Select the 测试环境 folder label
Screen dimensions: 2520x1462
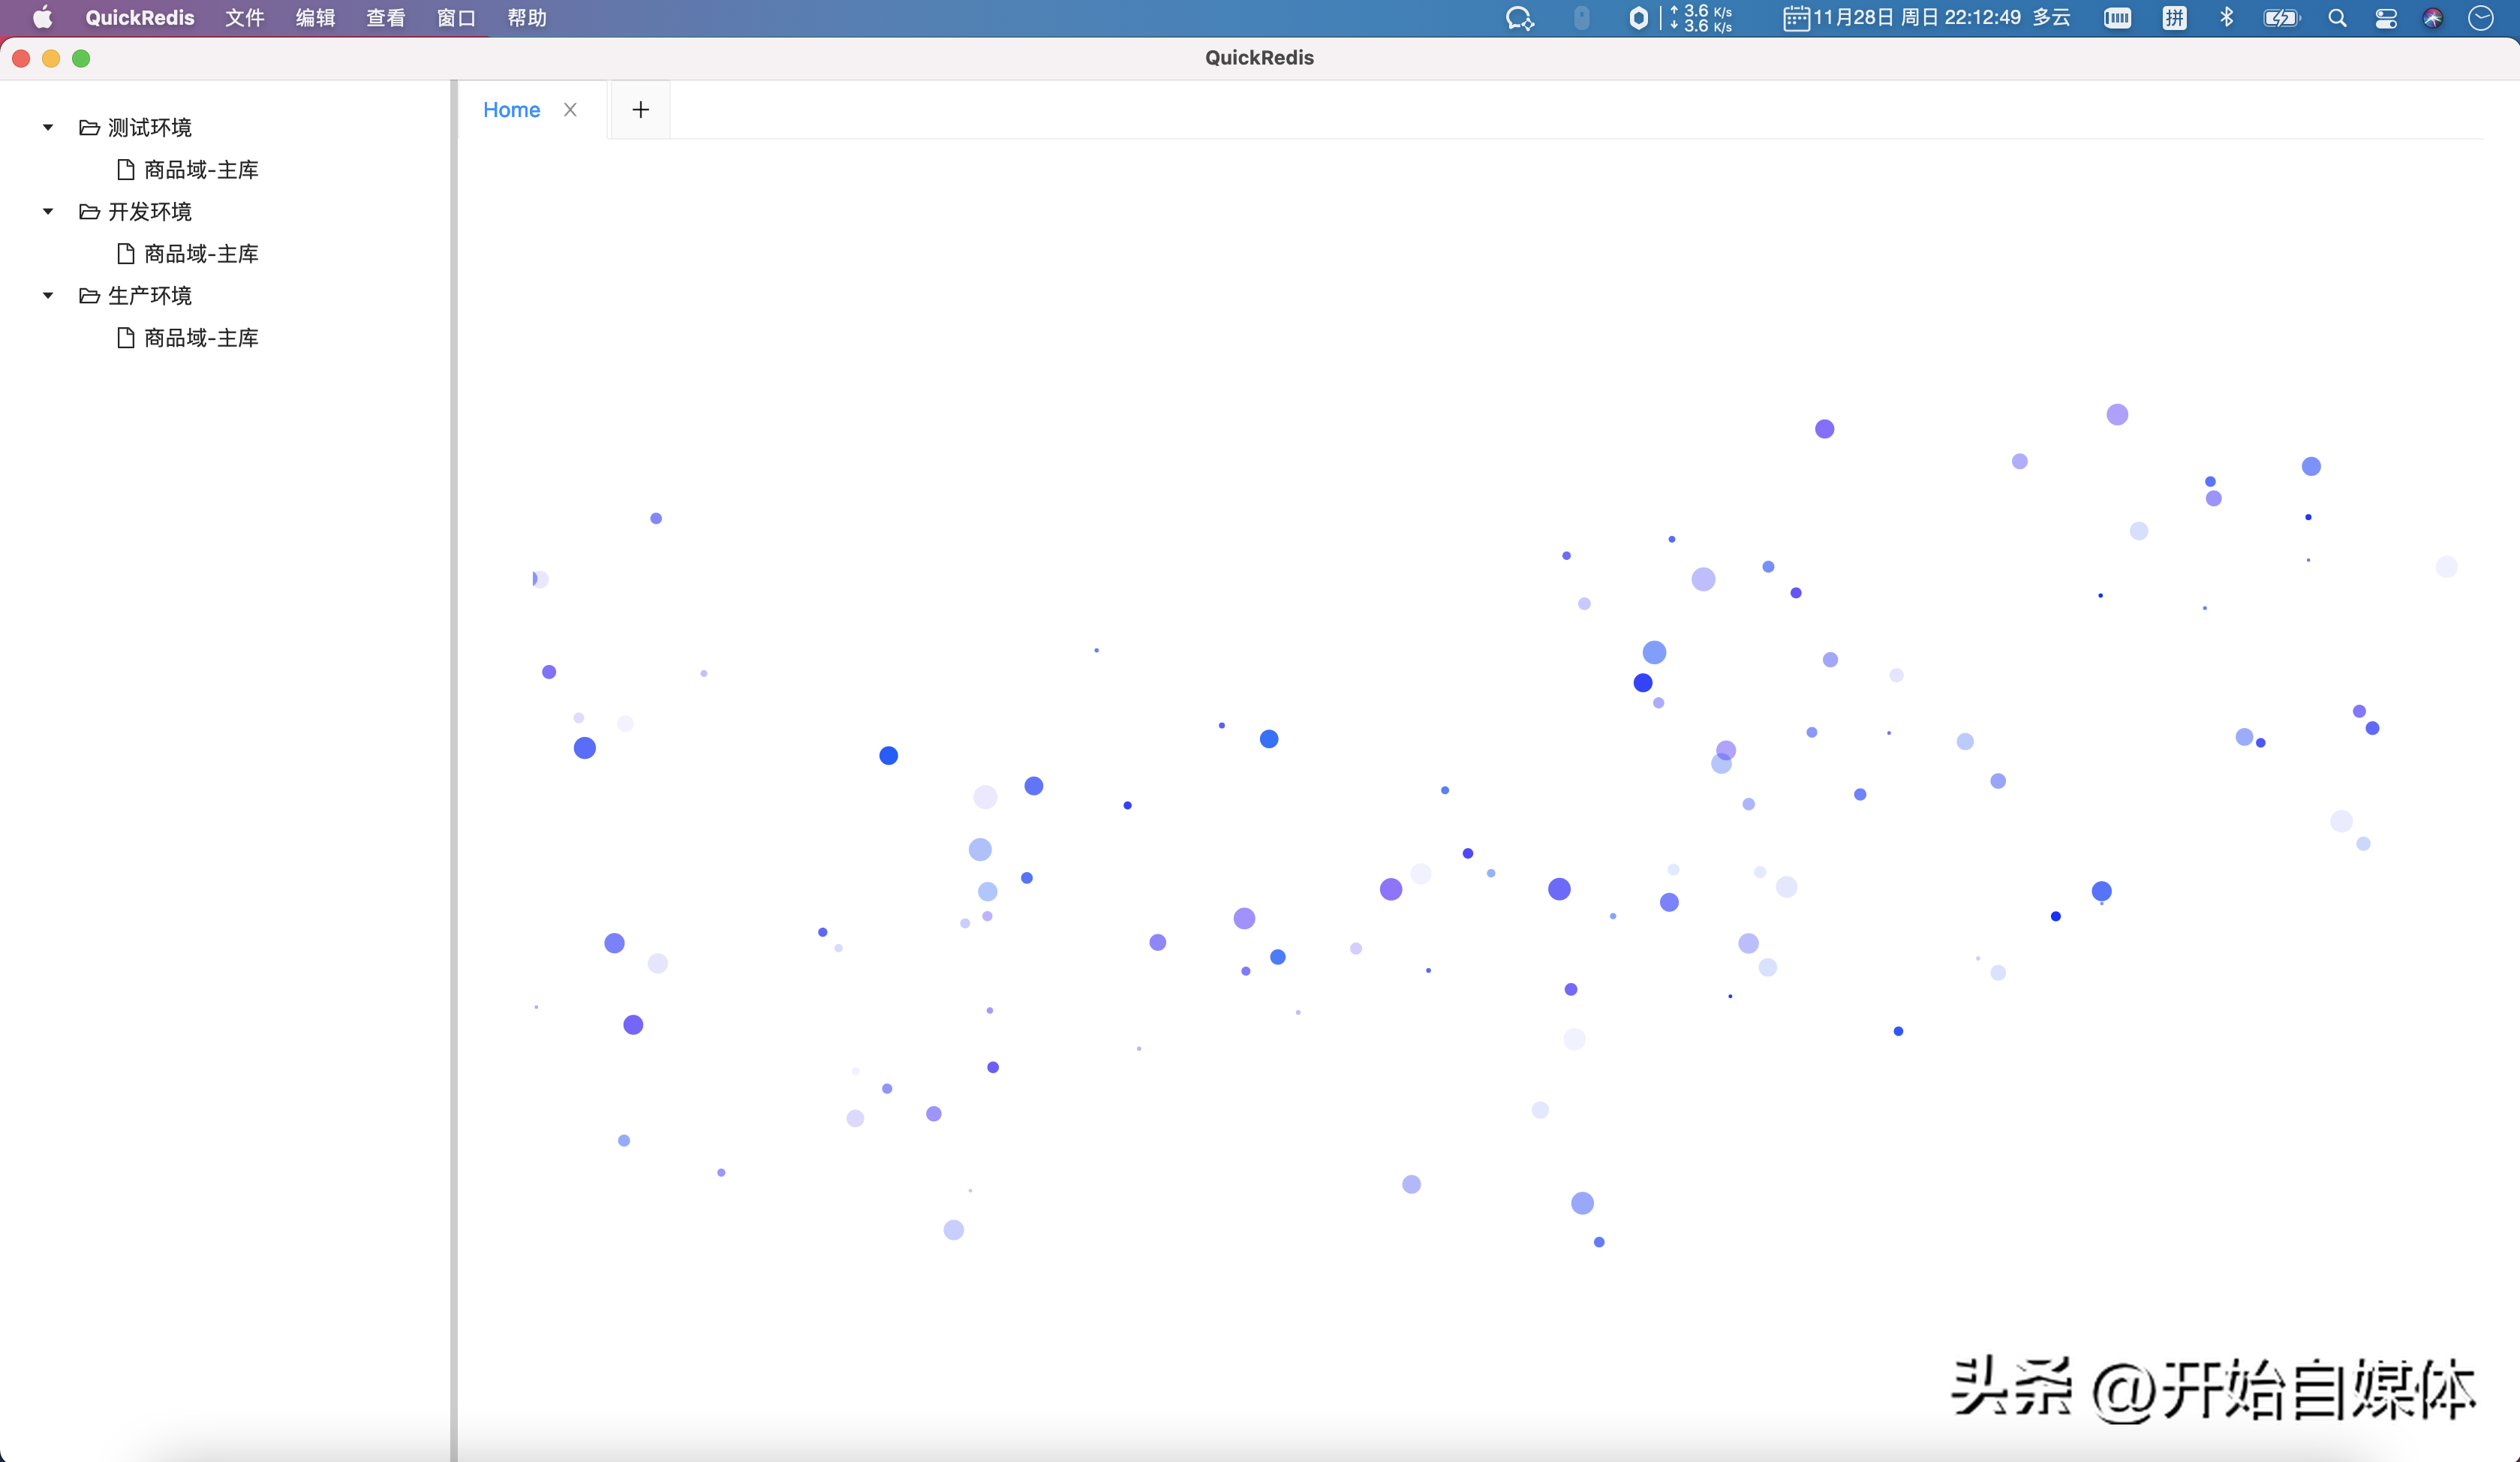click(x=150, y=127)
